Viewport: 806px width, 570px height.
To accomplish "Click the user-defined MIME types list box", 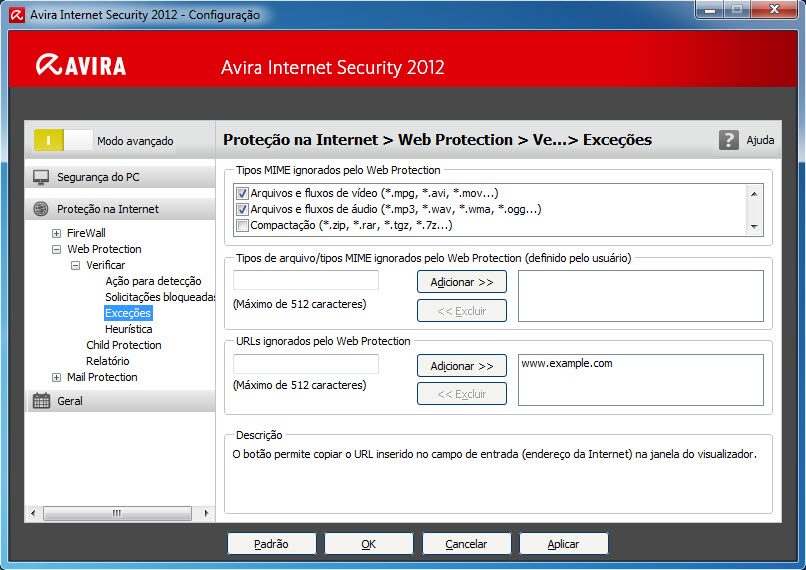I will coord(640,296).
